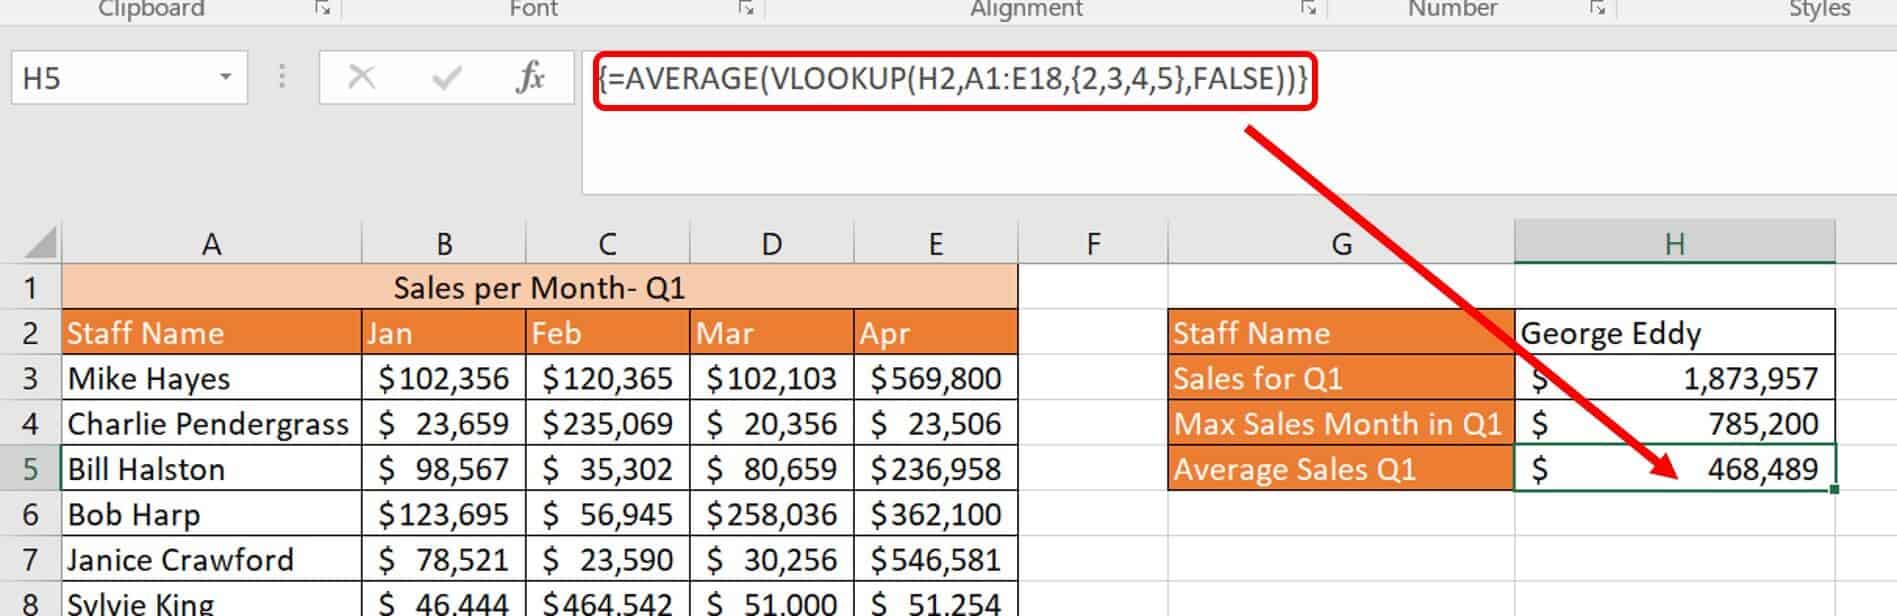This screenshot has height=616, width=1897.
Task: Select cell with $102,103
Action: coord(771,378)
